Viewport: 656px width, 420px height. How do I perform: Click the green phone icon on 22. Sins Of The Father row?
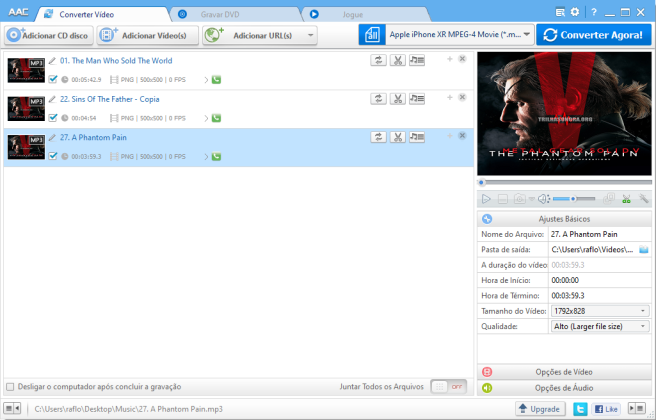pos(216,118)
